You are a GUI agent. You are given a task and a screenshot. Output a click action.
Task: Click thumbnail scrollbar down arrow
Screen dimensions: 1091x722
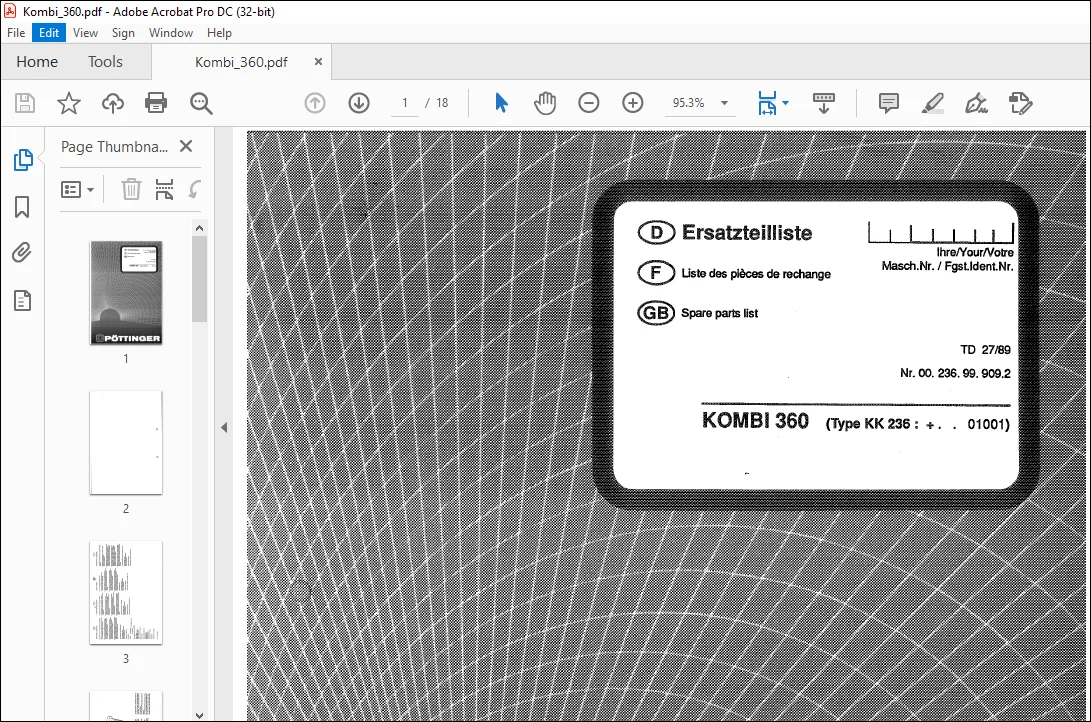point(200,715)
